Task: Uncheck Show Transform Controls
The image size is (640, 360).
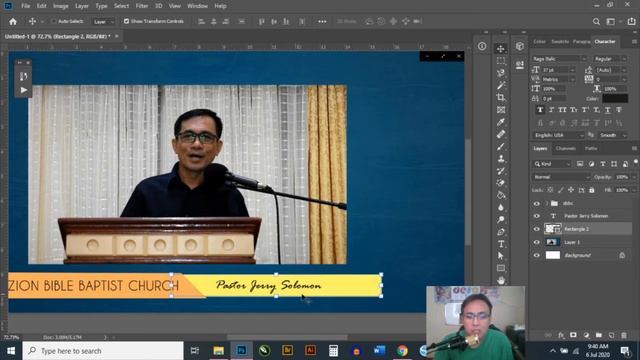Action: tap(127, 21)
